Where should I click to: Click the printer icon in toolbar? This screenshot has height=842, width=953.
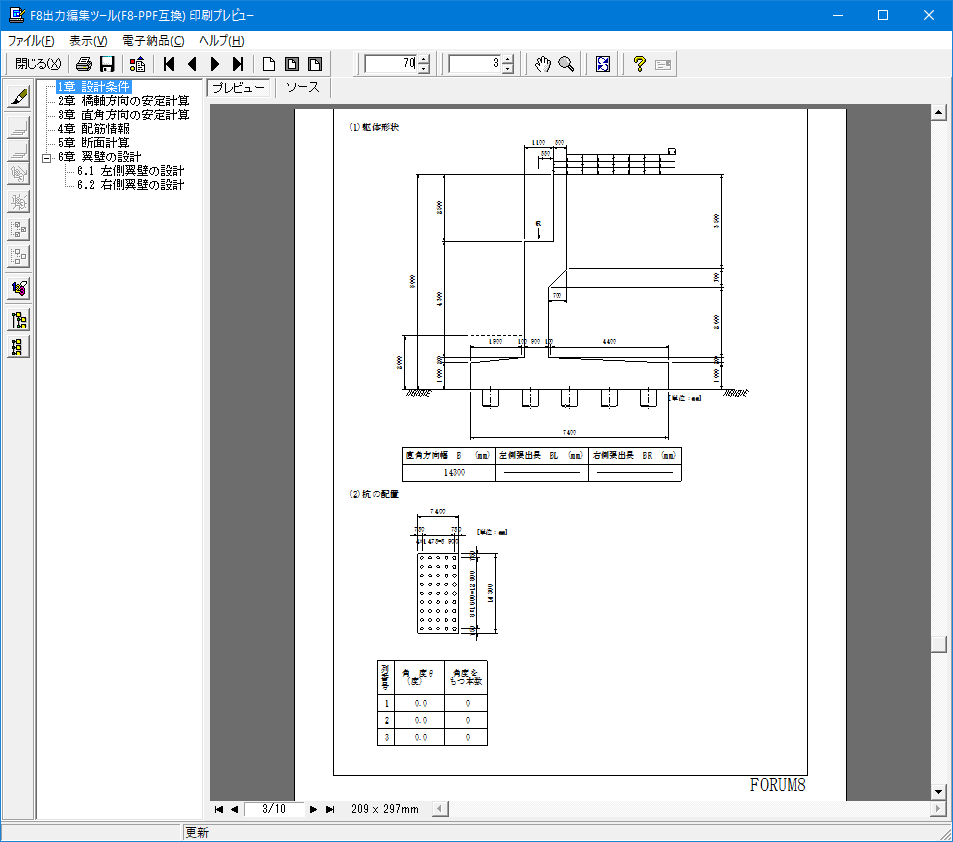[x=84, y=64]
